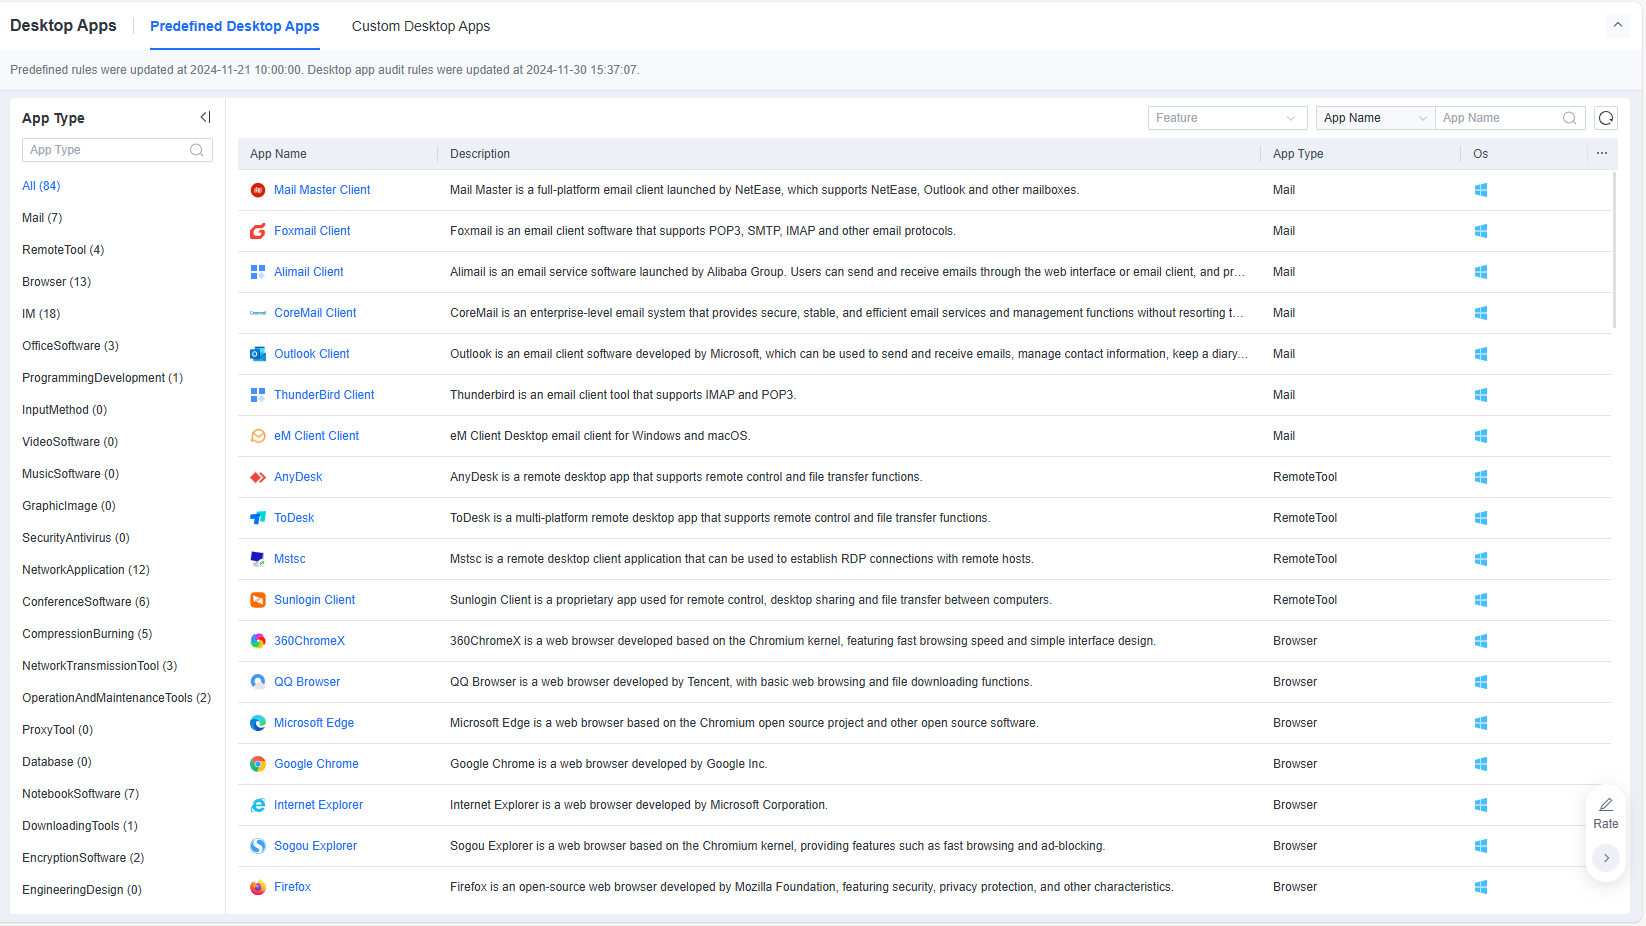Filter by NetworkTransmissionTool (3) app type

click(100, 666)
